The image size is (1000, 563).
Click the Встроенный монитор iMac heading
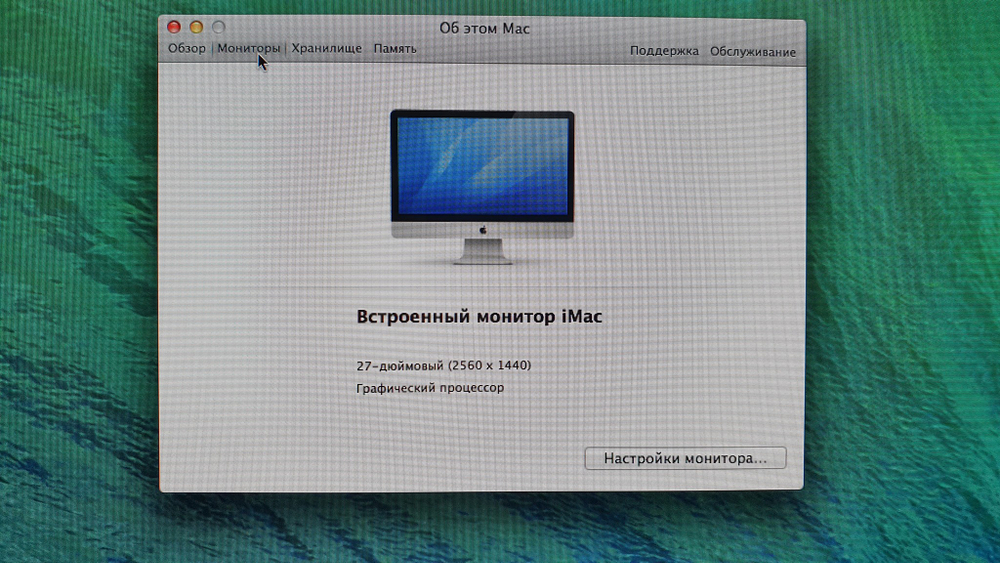[x=479, y=316]
